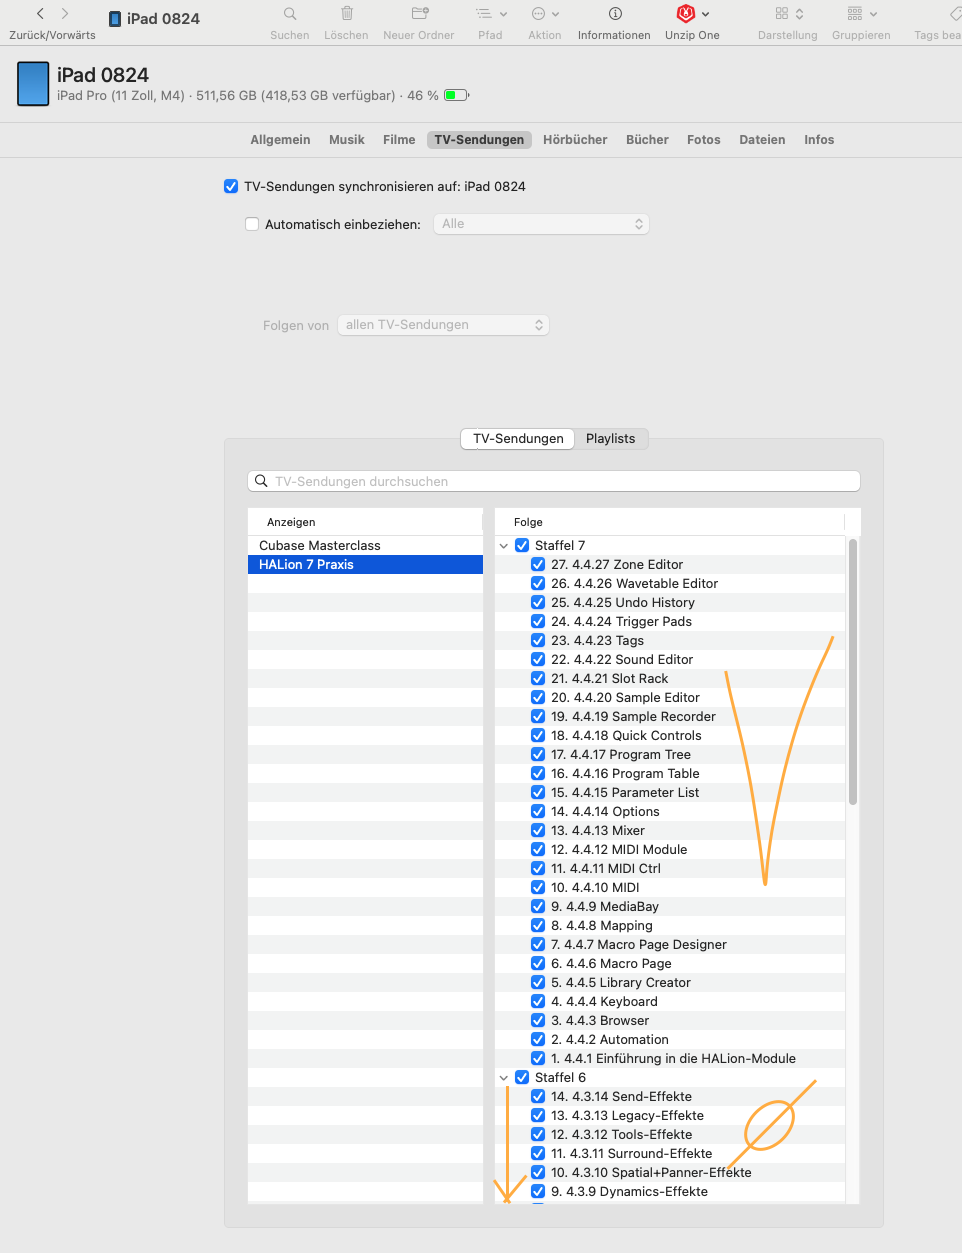Select 4.4.23 Tags row

pyautogui.click(x=670, y=640)
